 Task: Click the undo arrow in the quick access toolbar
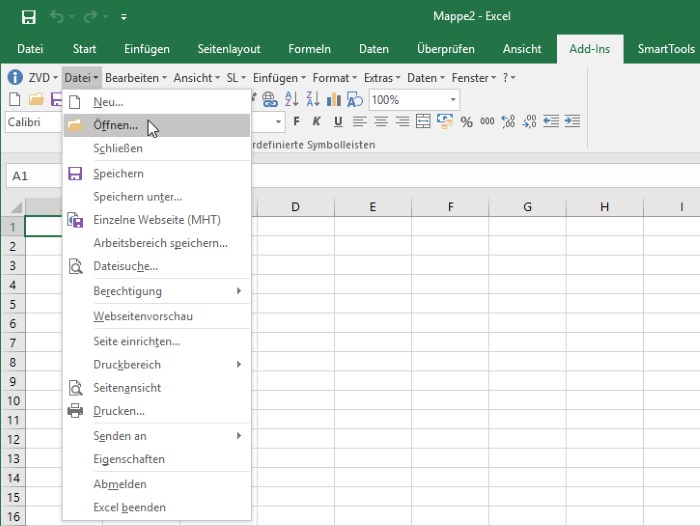coord(56,17)
